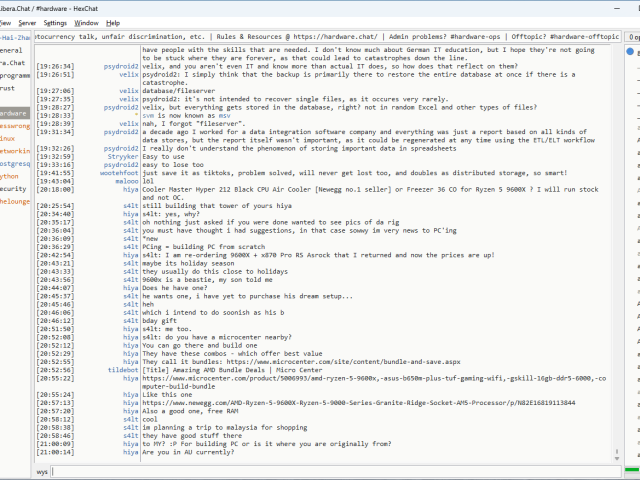Image resolution: width=640 pixels, height=480 pixels.
Task: Click the 'msv' nick in rename notice
Action: pyautogui.click(x=224, y=116)
